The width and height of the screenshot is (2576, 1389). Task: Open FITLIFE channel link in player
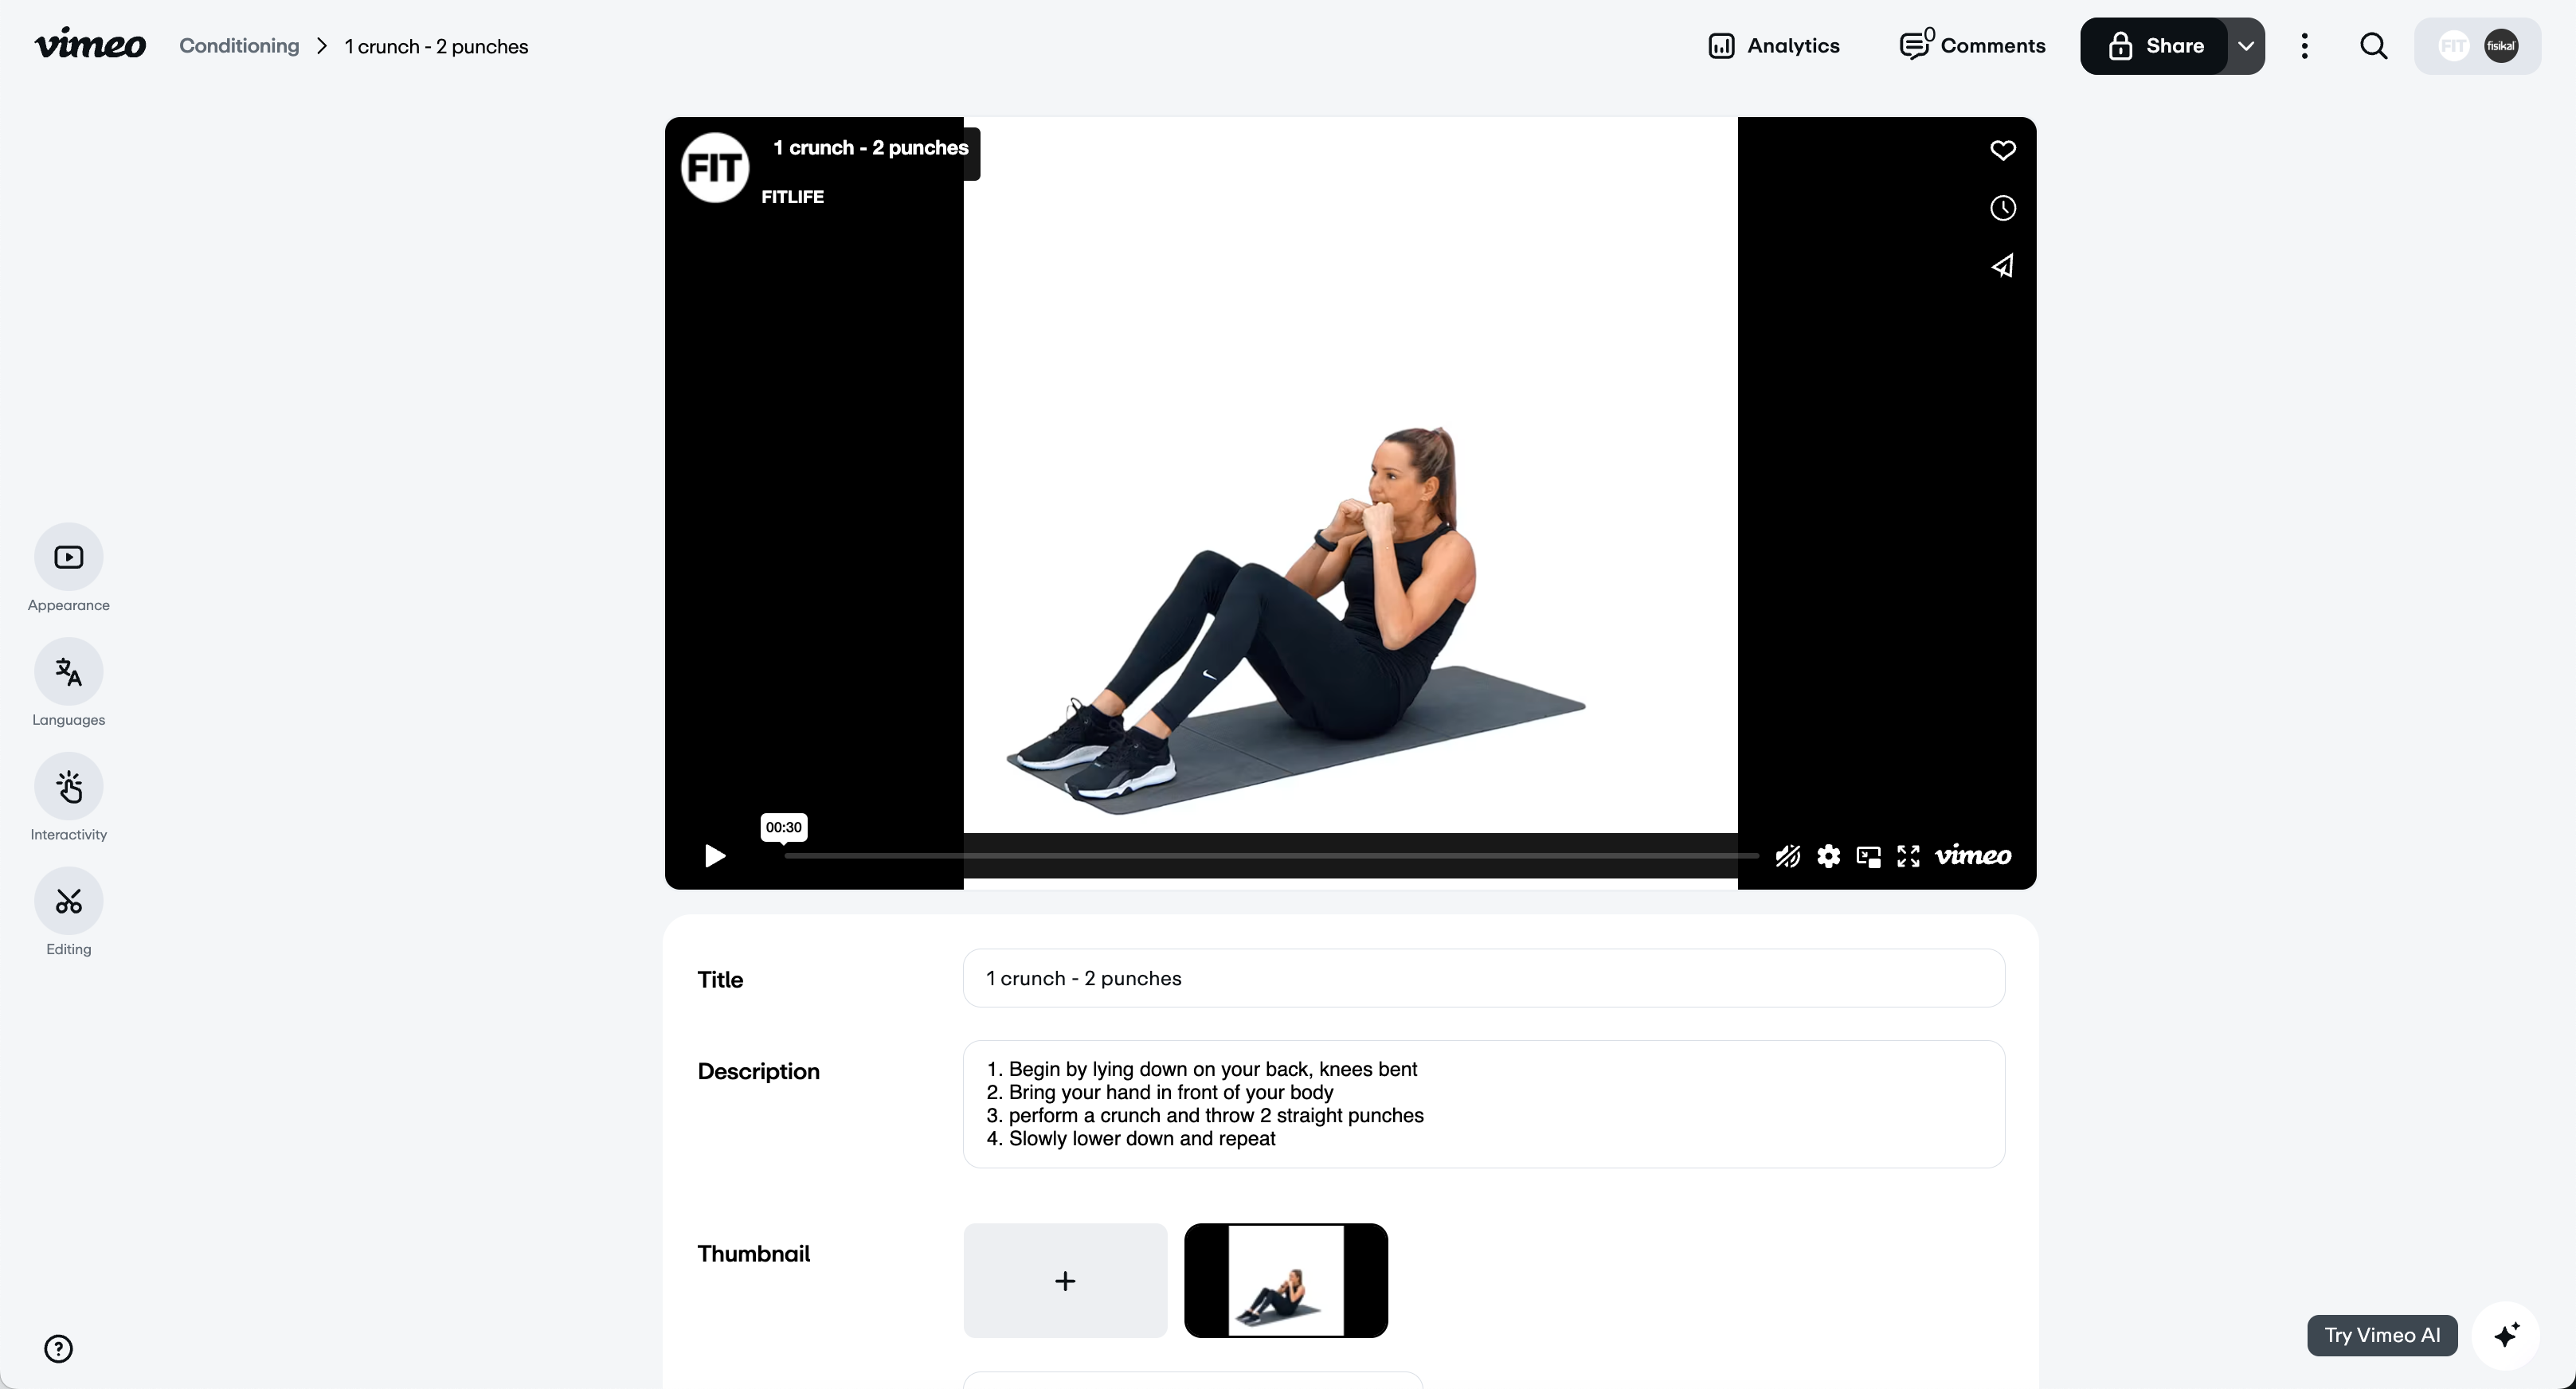point(793,197)
